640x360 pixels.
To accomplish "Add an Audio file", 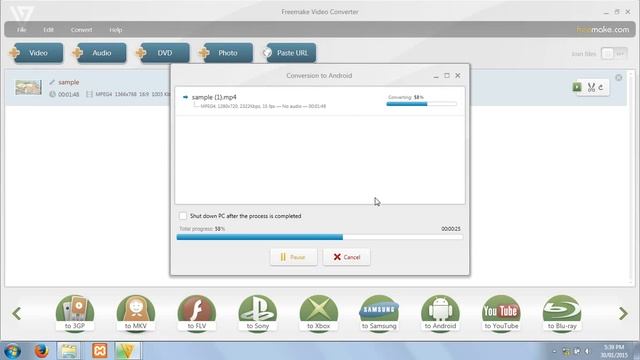I will (100, 53).
